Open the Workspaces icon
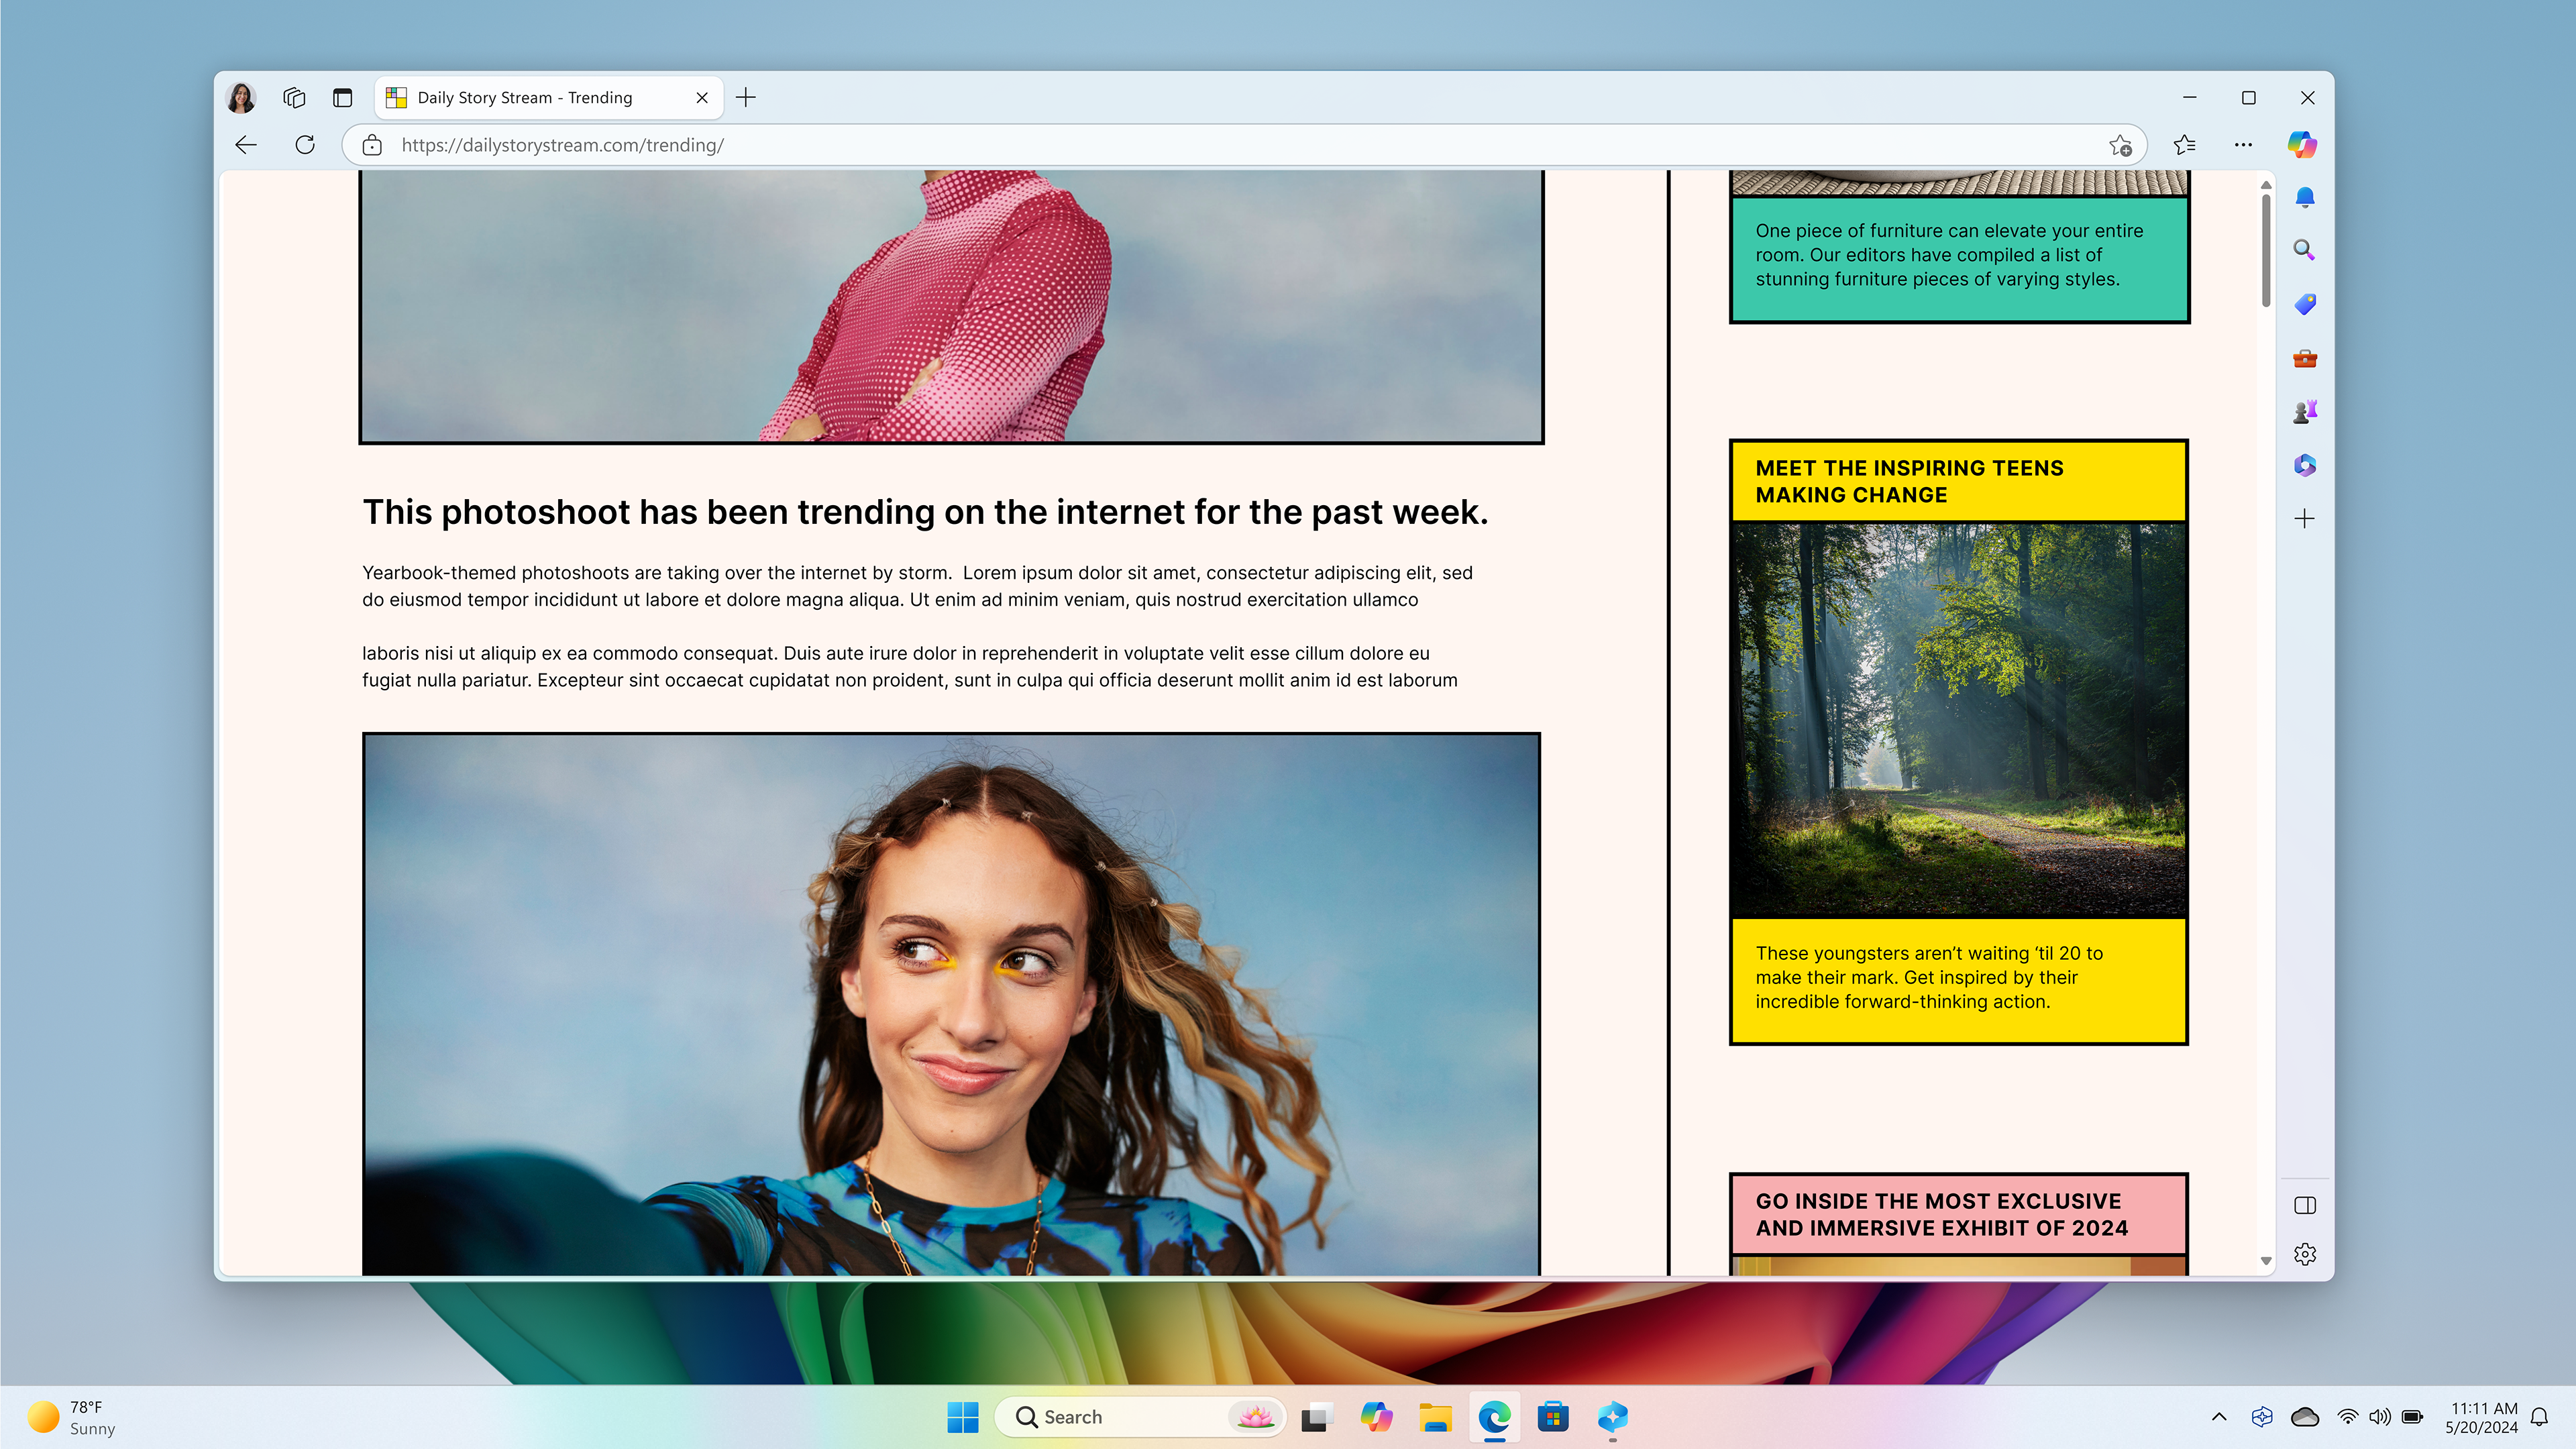Screen dimensions: 2576x1449 pos(294,97)
